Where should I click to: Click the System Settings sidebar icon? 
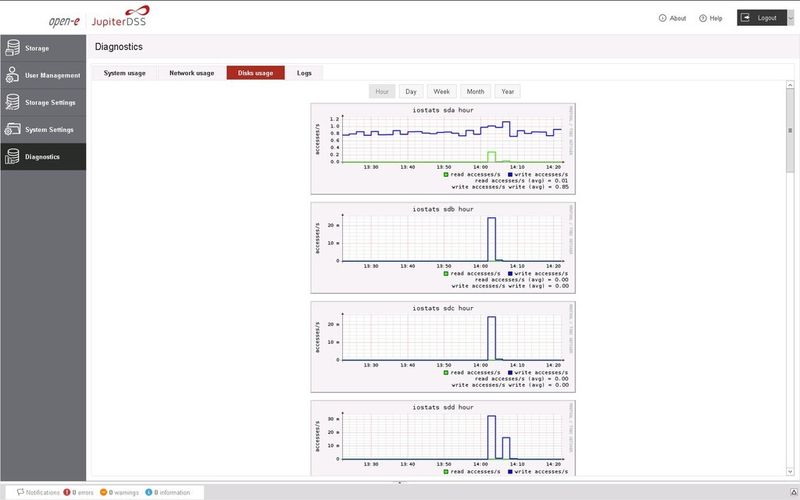coord(12,129)
